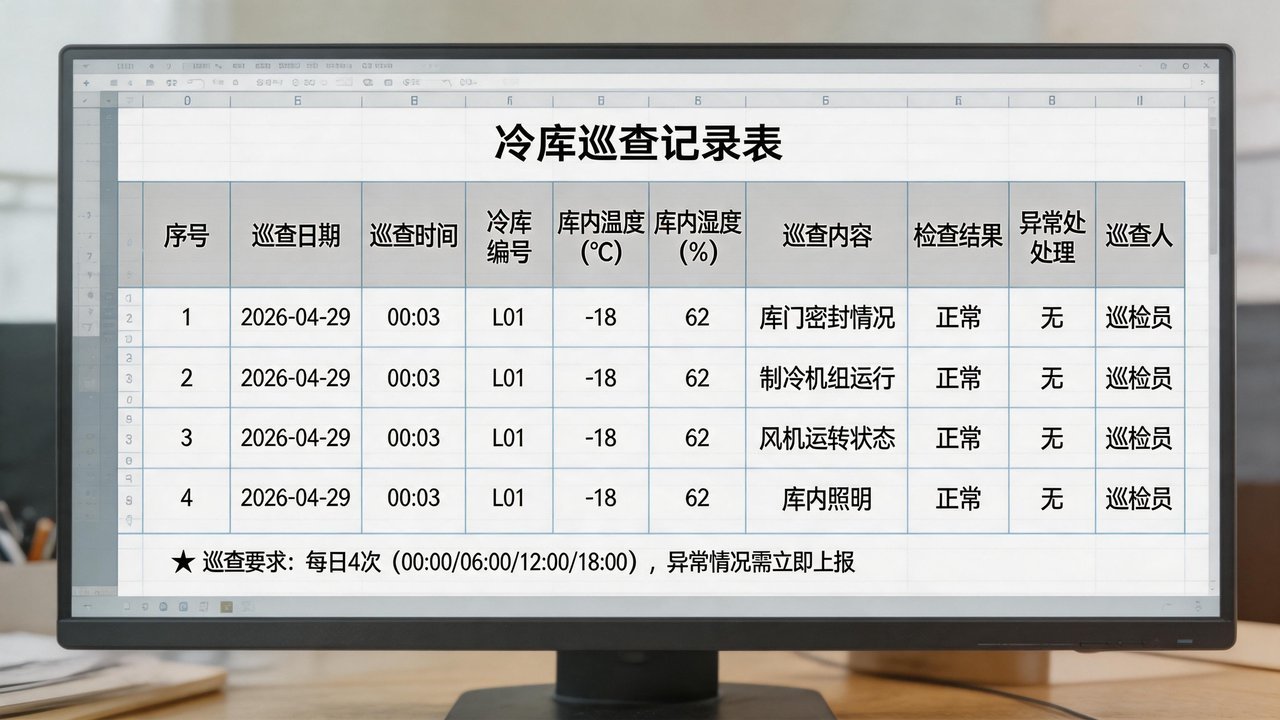Select the cell containing 冷库巡查记录表 title
Image resolution: width=1280 pixels, height=720 pixels.
tap(640, 140)
